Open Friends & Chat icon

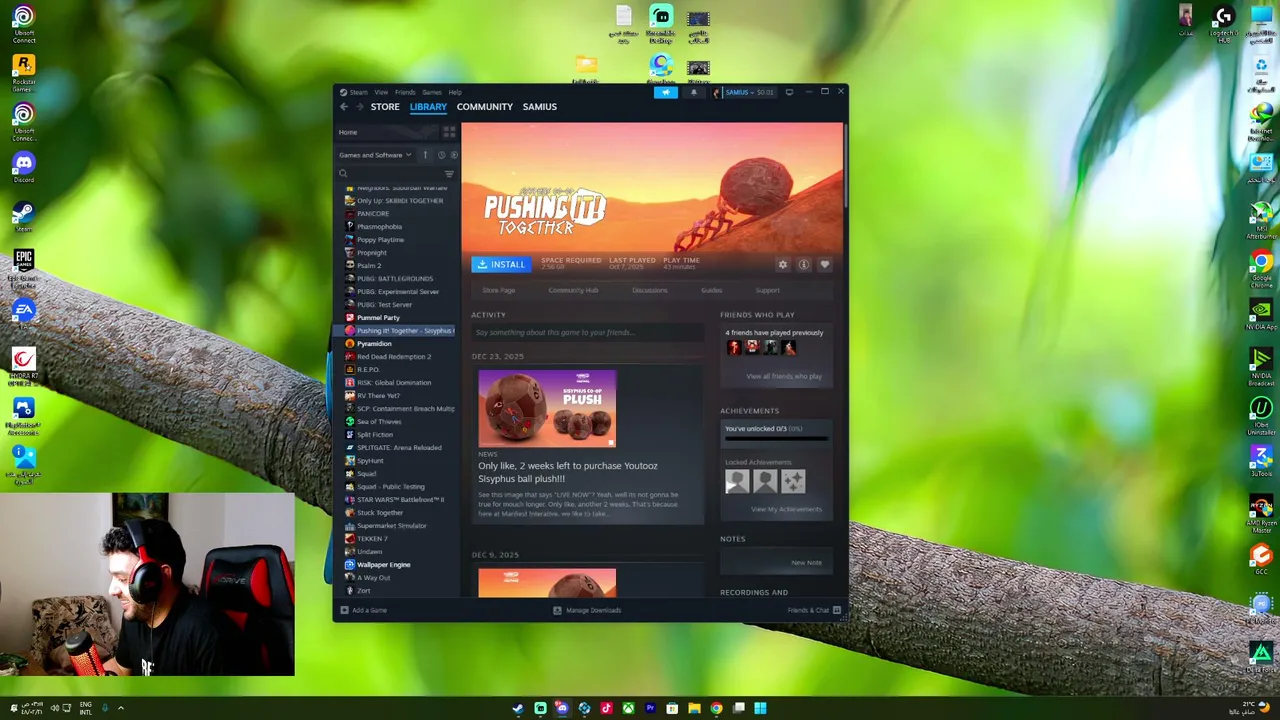pyautogui.click(x=837, y=610)
